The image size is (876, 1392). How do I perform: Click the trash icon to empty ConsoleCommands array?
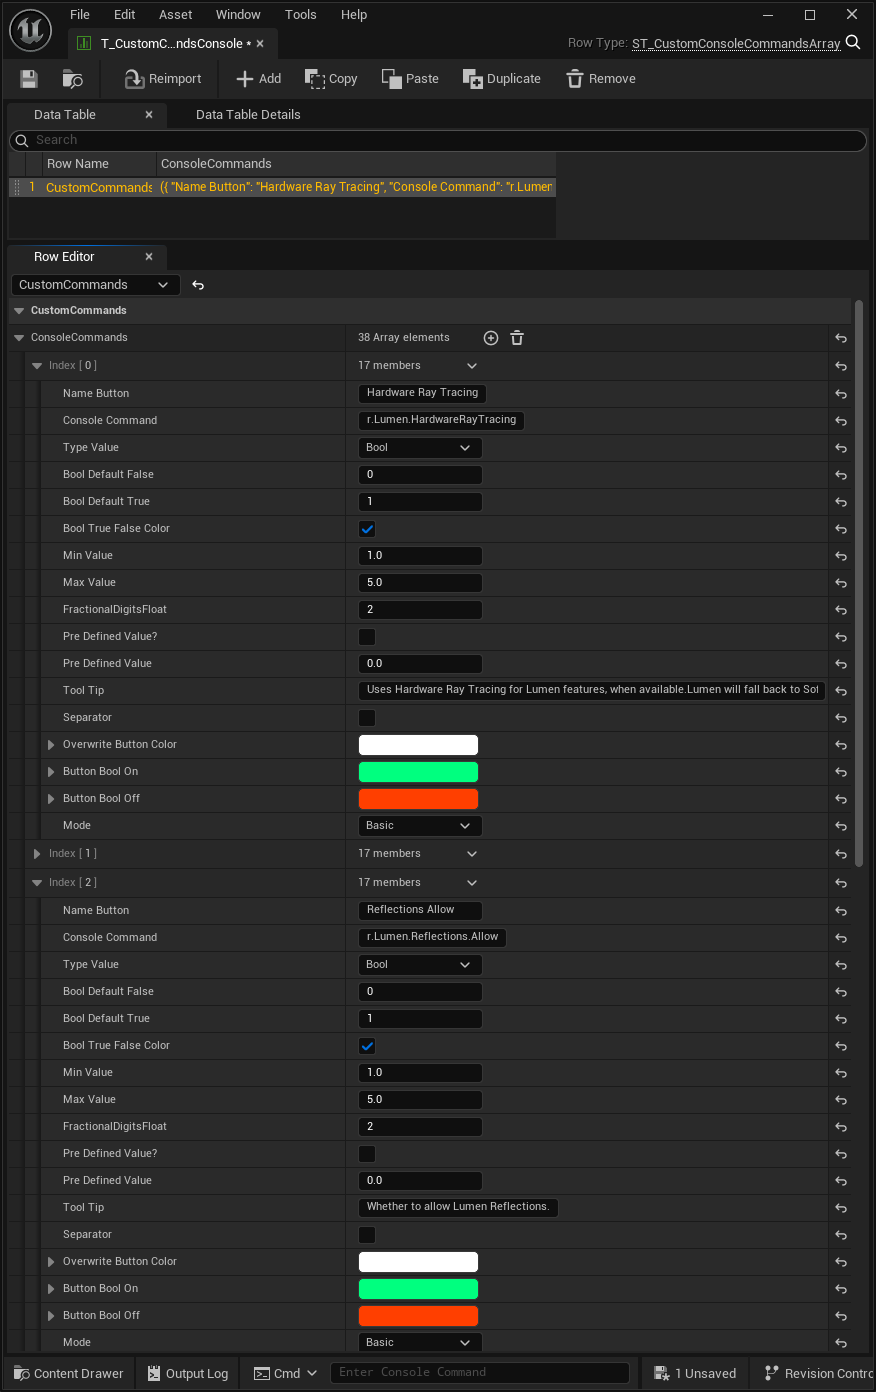click(x=517, y=338)
